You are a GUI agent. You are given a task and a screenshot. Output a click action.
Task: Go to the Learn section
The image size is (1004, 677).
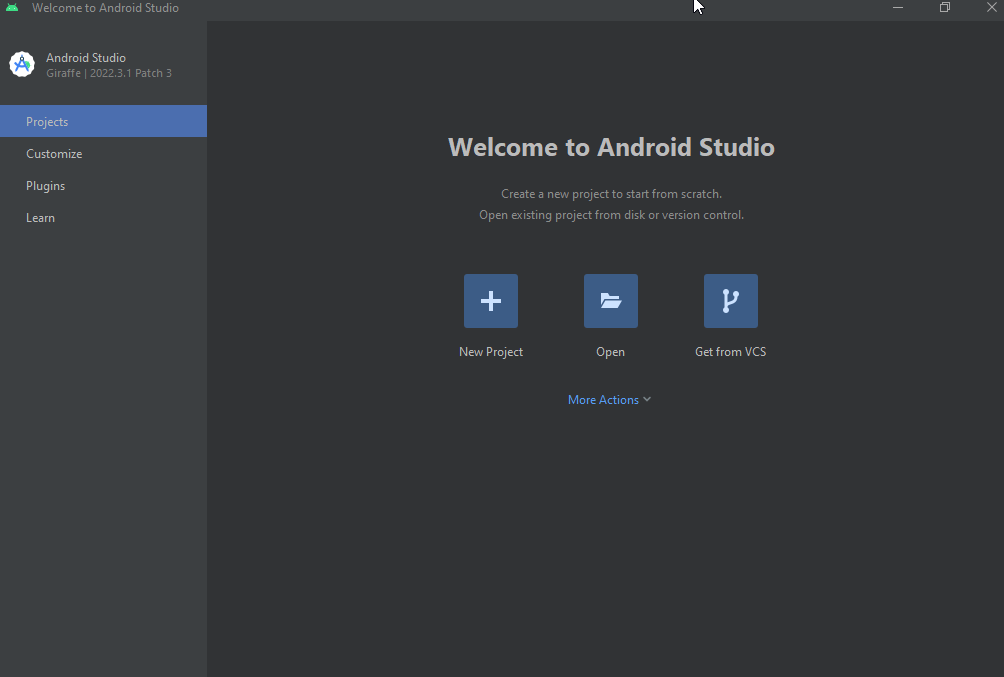[x=103, y=218]
